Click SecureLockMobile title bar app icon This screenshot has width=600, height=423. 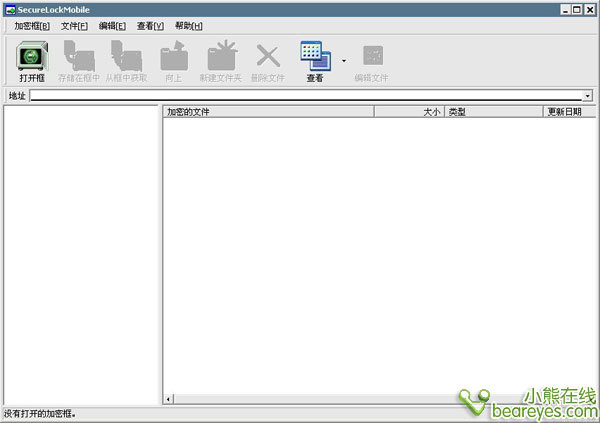[10, 10]
